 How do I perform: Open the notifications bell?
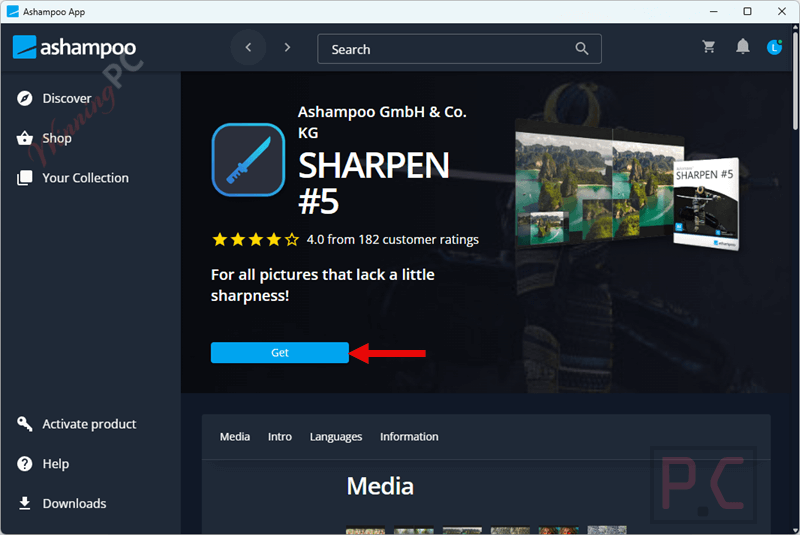(x=743, y=46)
